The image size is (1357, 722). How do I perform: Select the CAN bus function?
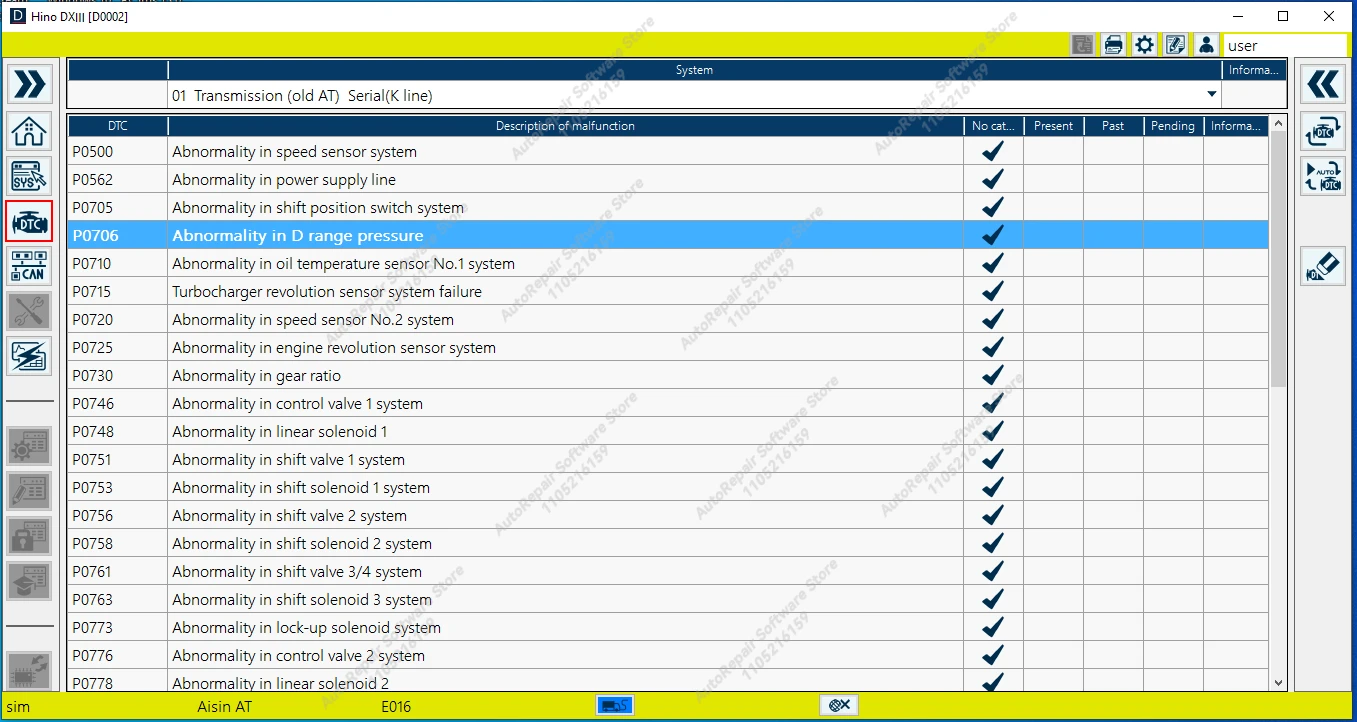[x=29, y=266]
